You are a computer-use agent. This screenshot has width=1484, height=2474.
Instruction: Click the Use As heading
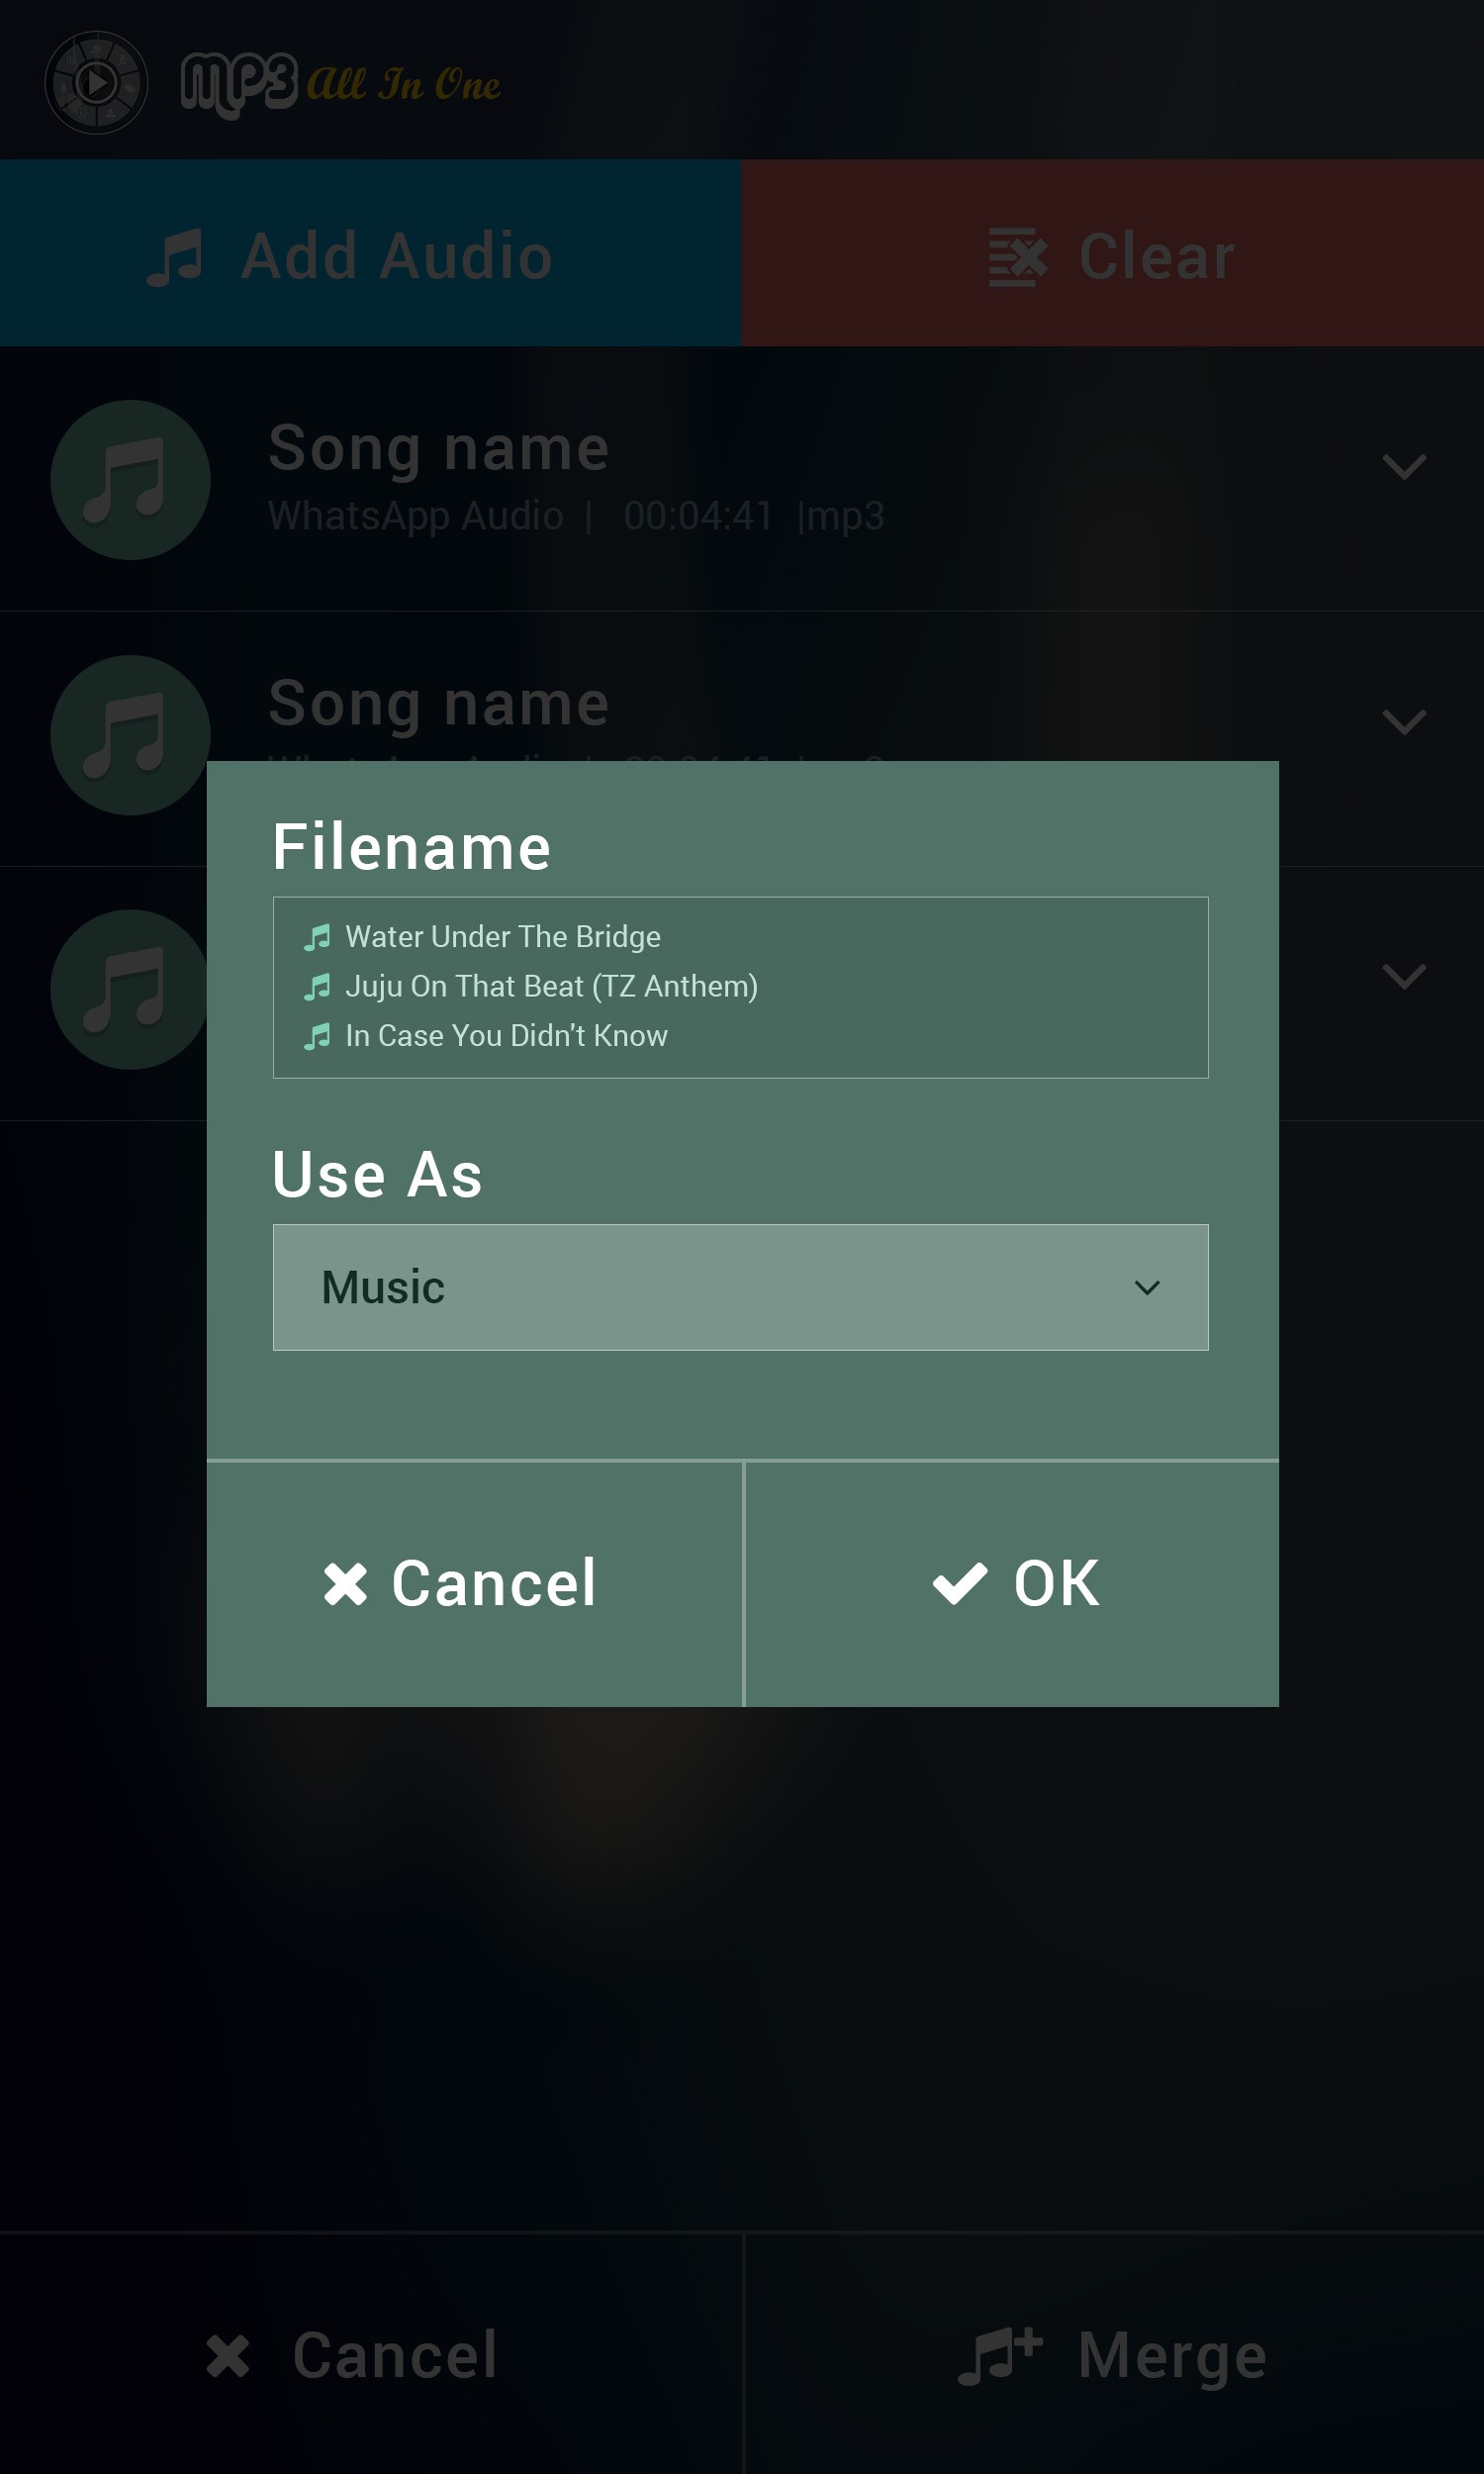point(377,1174)
